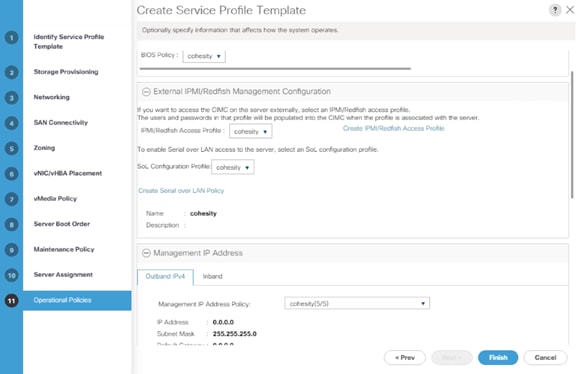Click the vertical scrollbar of the panel
The width and height of the screenshot is (578, 374).
click(572, 135)
